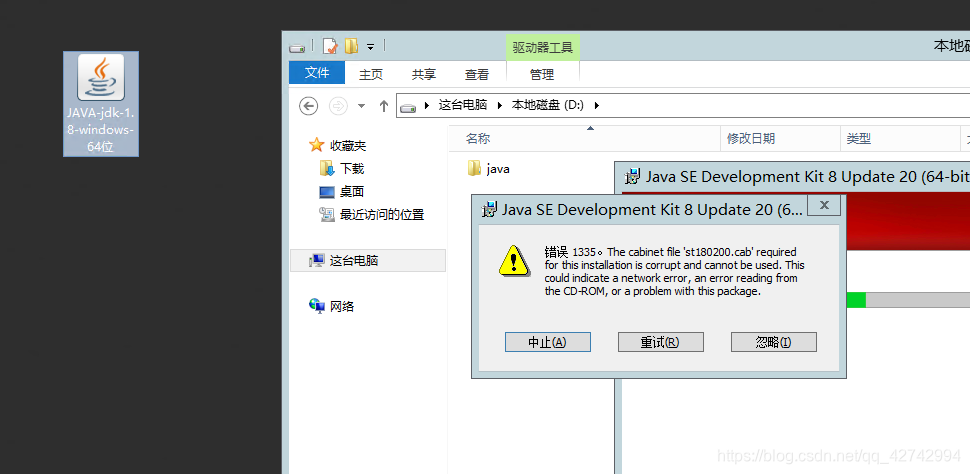Click the java folder icon
The height and width of the screenshot is (474, 970).
tap(474, 168)
